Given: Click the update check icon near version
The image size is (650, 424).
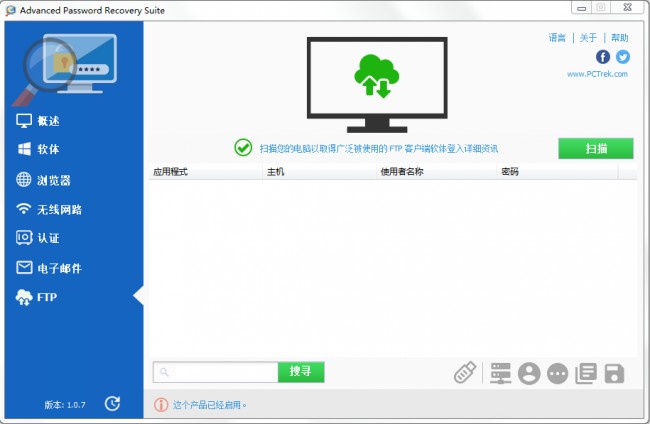Looking at the screenshot, I should pos(112,403).
